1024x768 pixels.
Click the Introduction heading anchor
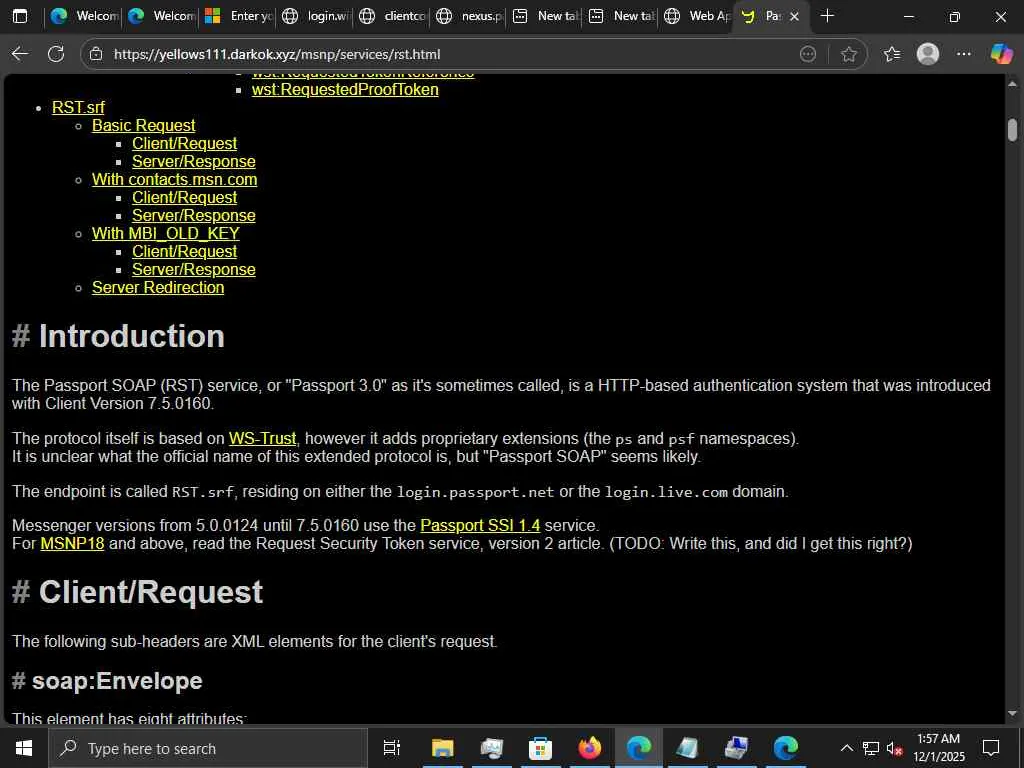[x=21, y=336]
